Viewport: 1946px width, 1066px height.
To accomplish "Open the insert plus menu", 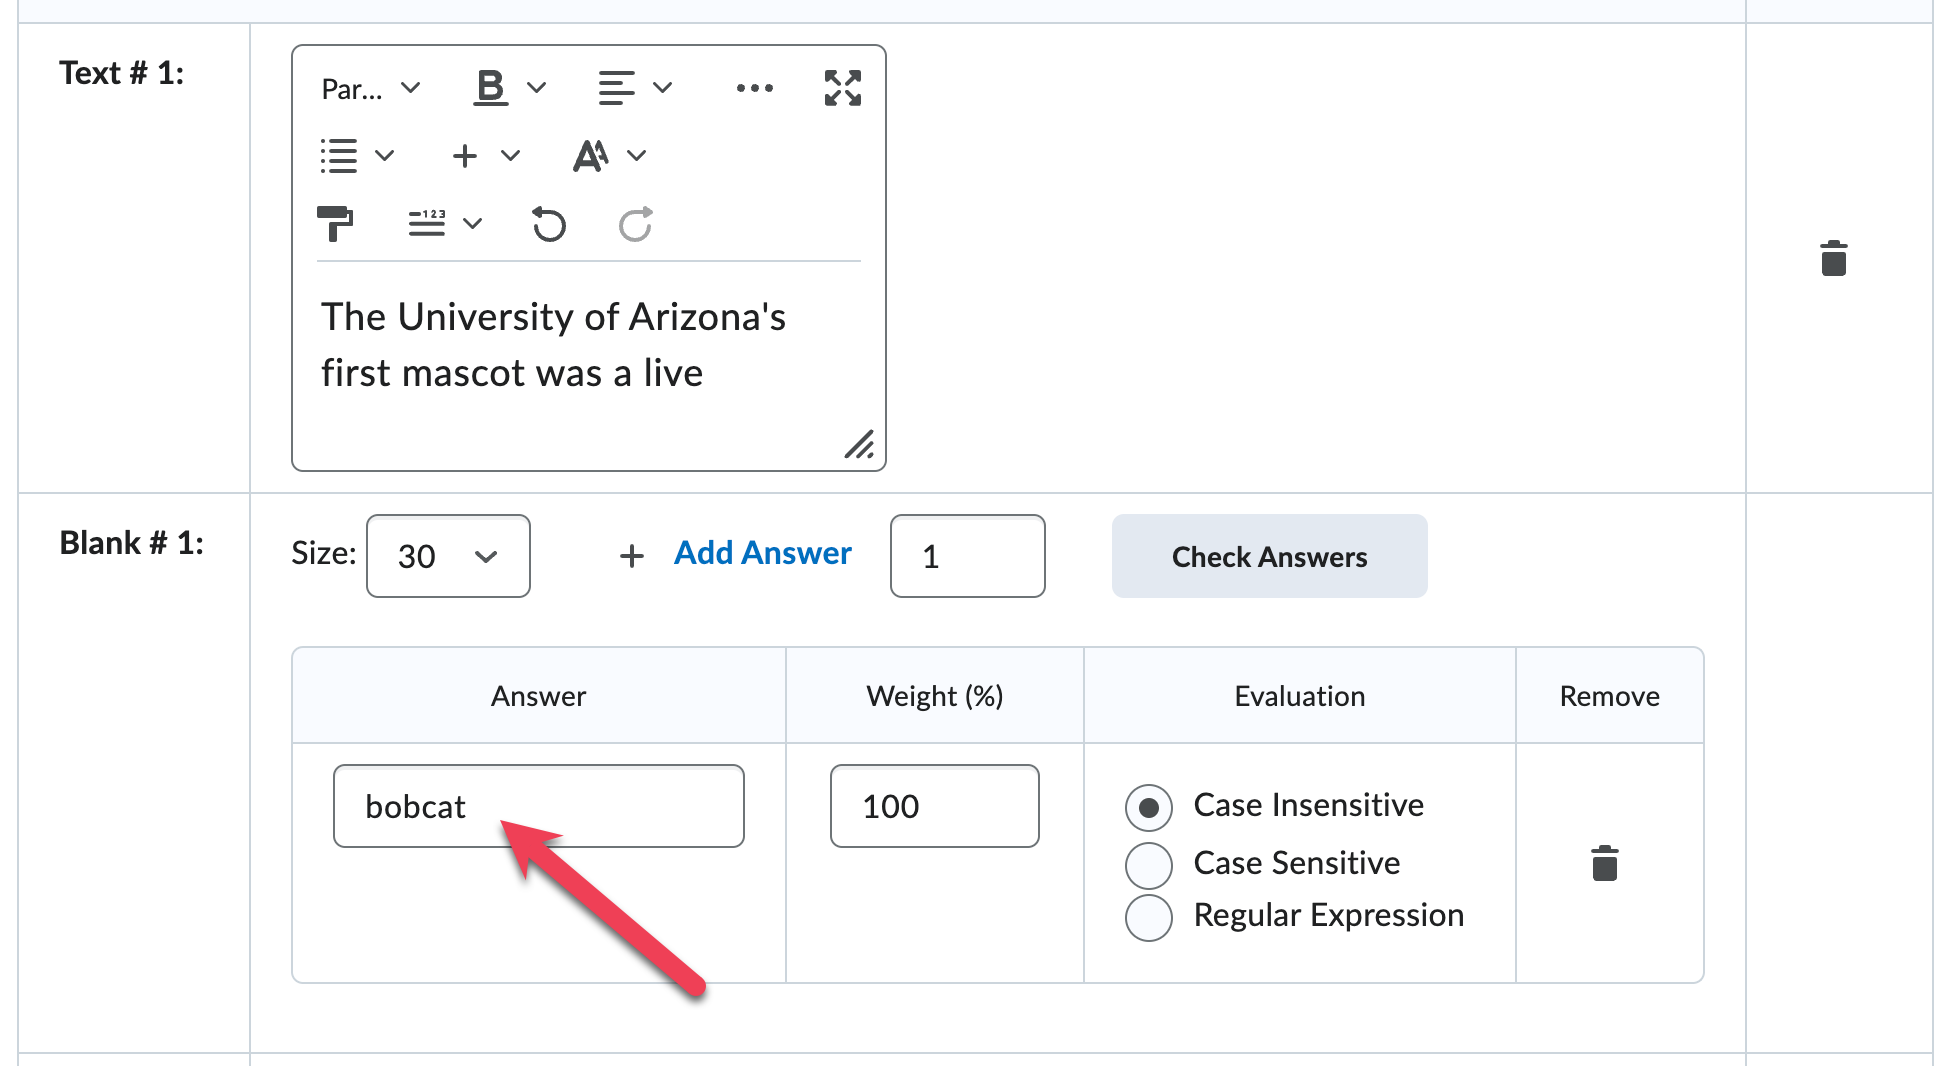I will [486, 156].
